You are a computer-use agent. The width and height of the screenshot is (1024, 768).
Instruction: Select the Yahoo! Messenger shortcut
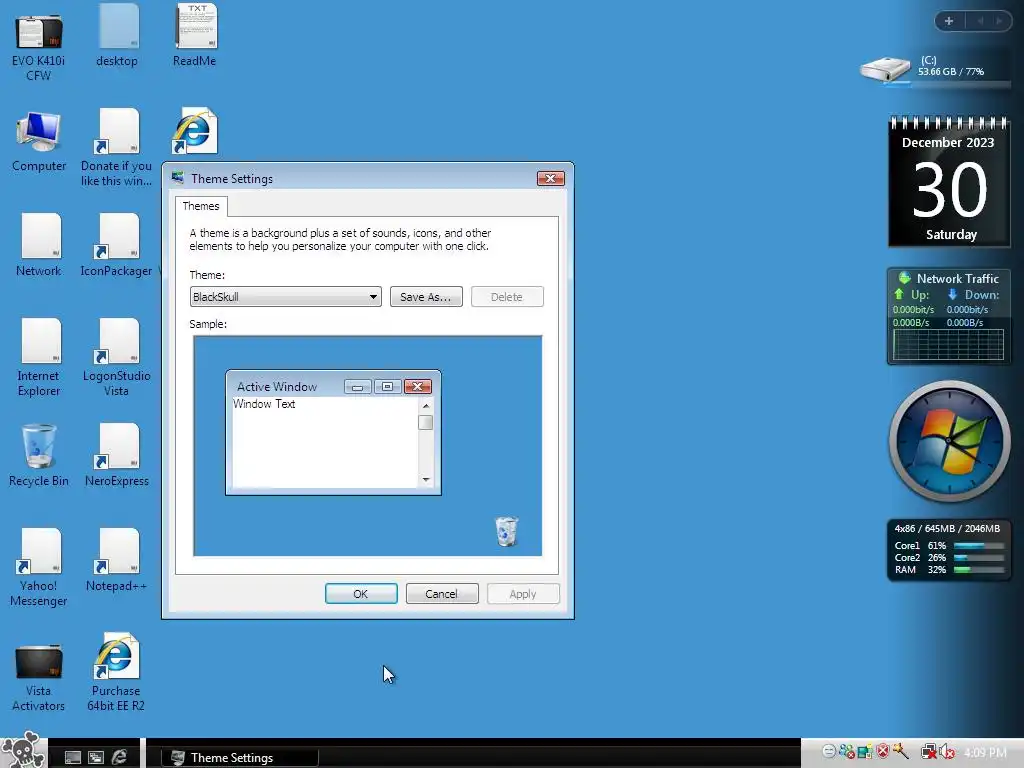(39, 568)
